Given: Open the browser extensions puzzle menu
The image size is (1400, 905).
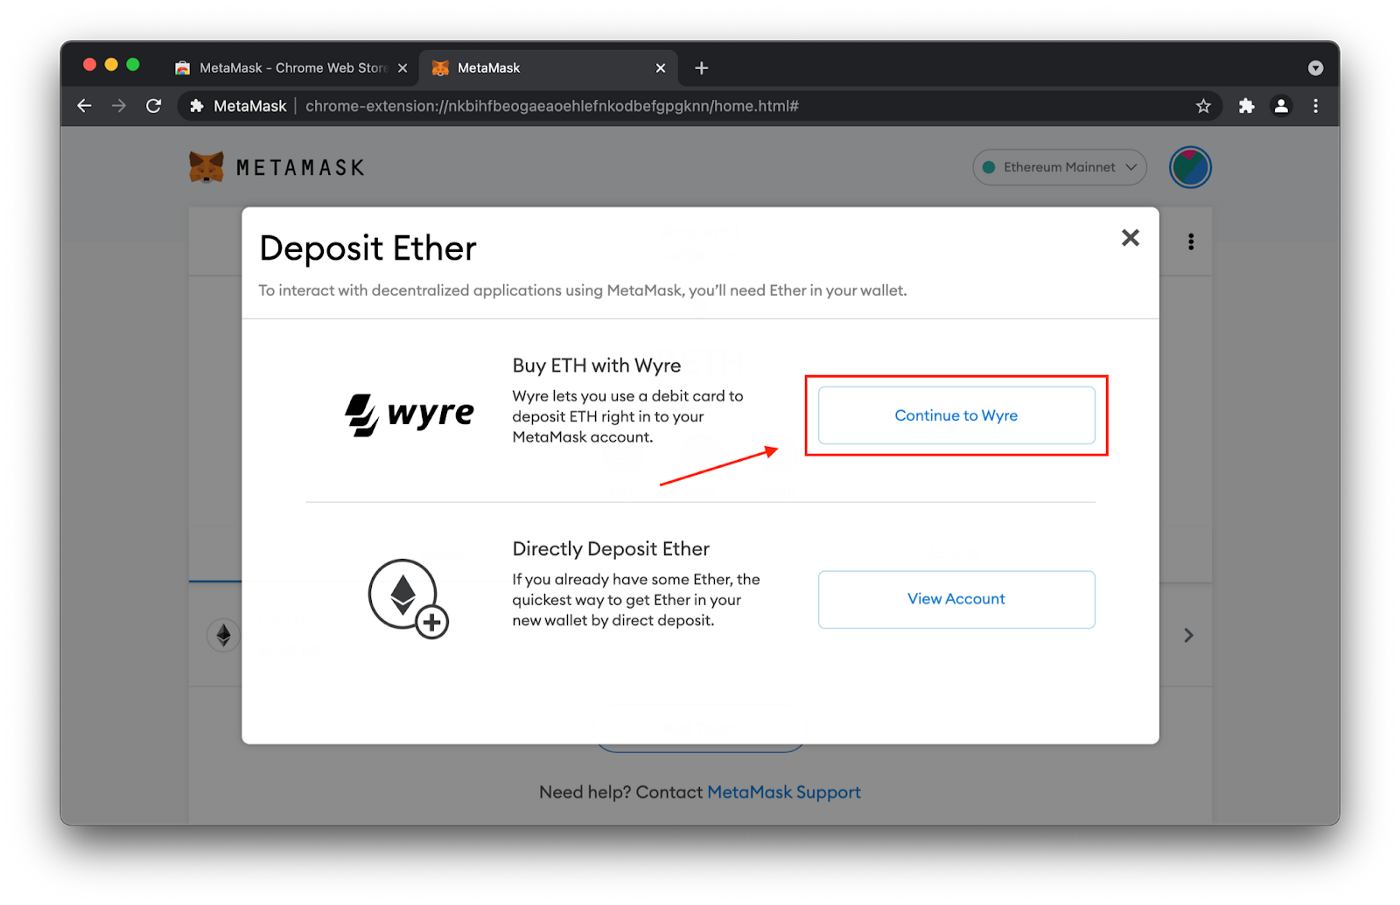Looking at the screenshot, I should pyautogui.click(x=1246, y=106).
